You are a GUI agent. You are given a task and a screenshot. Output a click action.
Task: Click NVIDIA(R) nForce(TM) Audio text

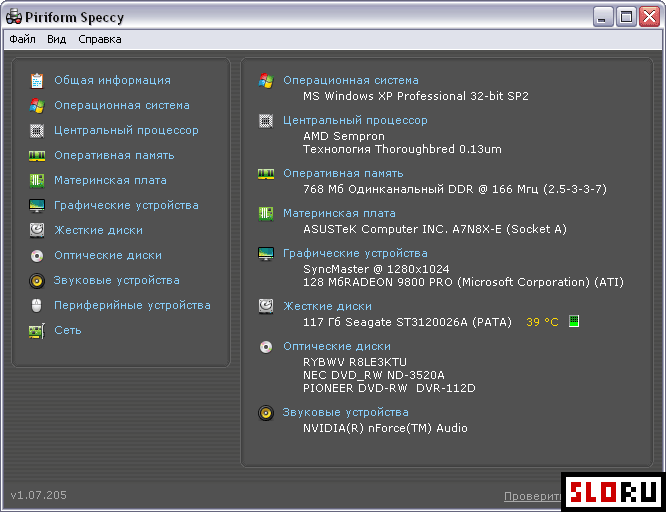[385, 429]
